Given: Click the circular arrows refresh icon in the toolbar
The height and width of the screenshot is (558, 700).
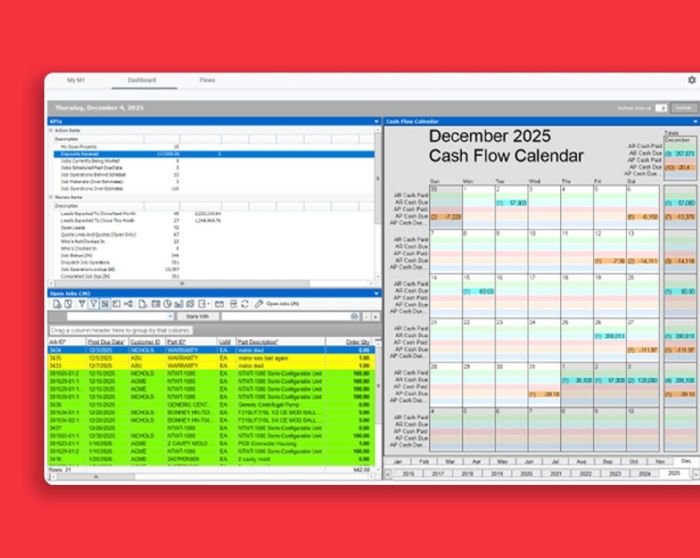Looking at the screenshot, I should point(245,304).
